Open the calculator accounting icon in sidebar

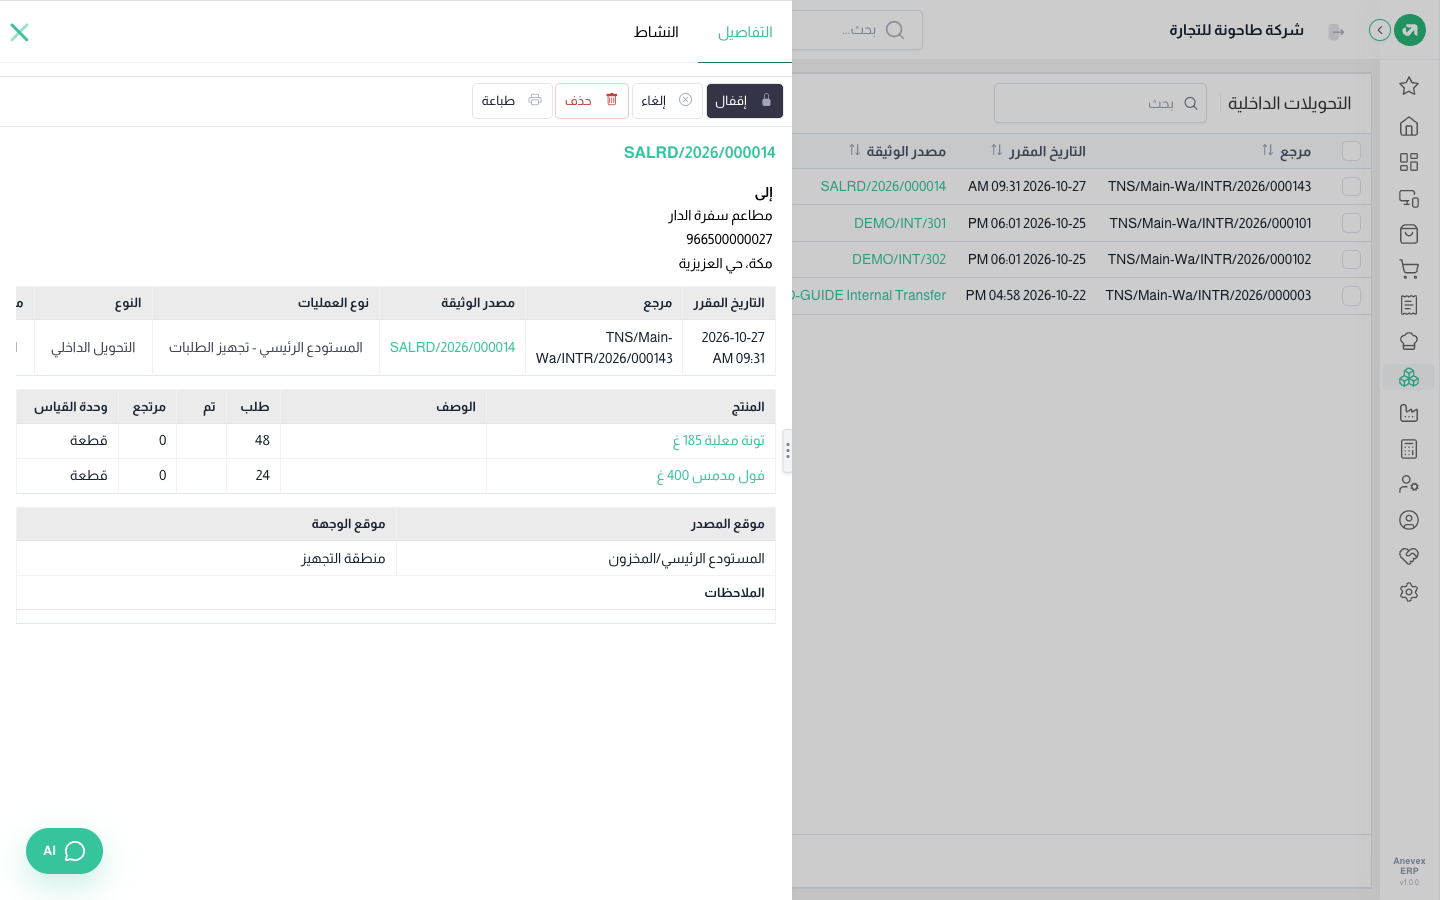[x=1409, y=449]
